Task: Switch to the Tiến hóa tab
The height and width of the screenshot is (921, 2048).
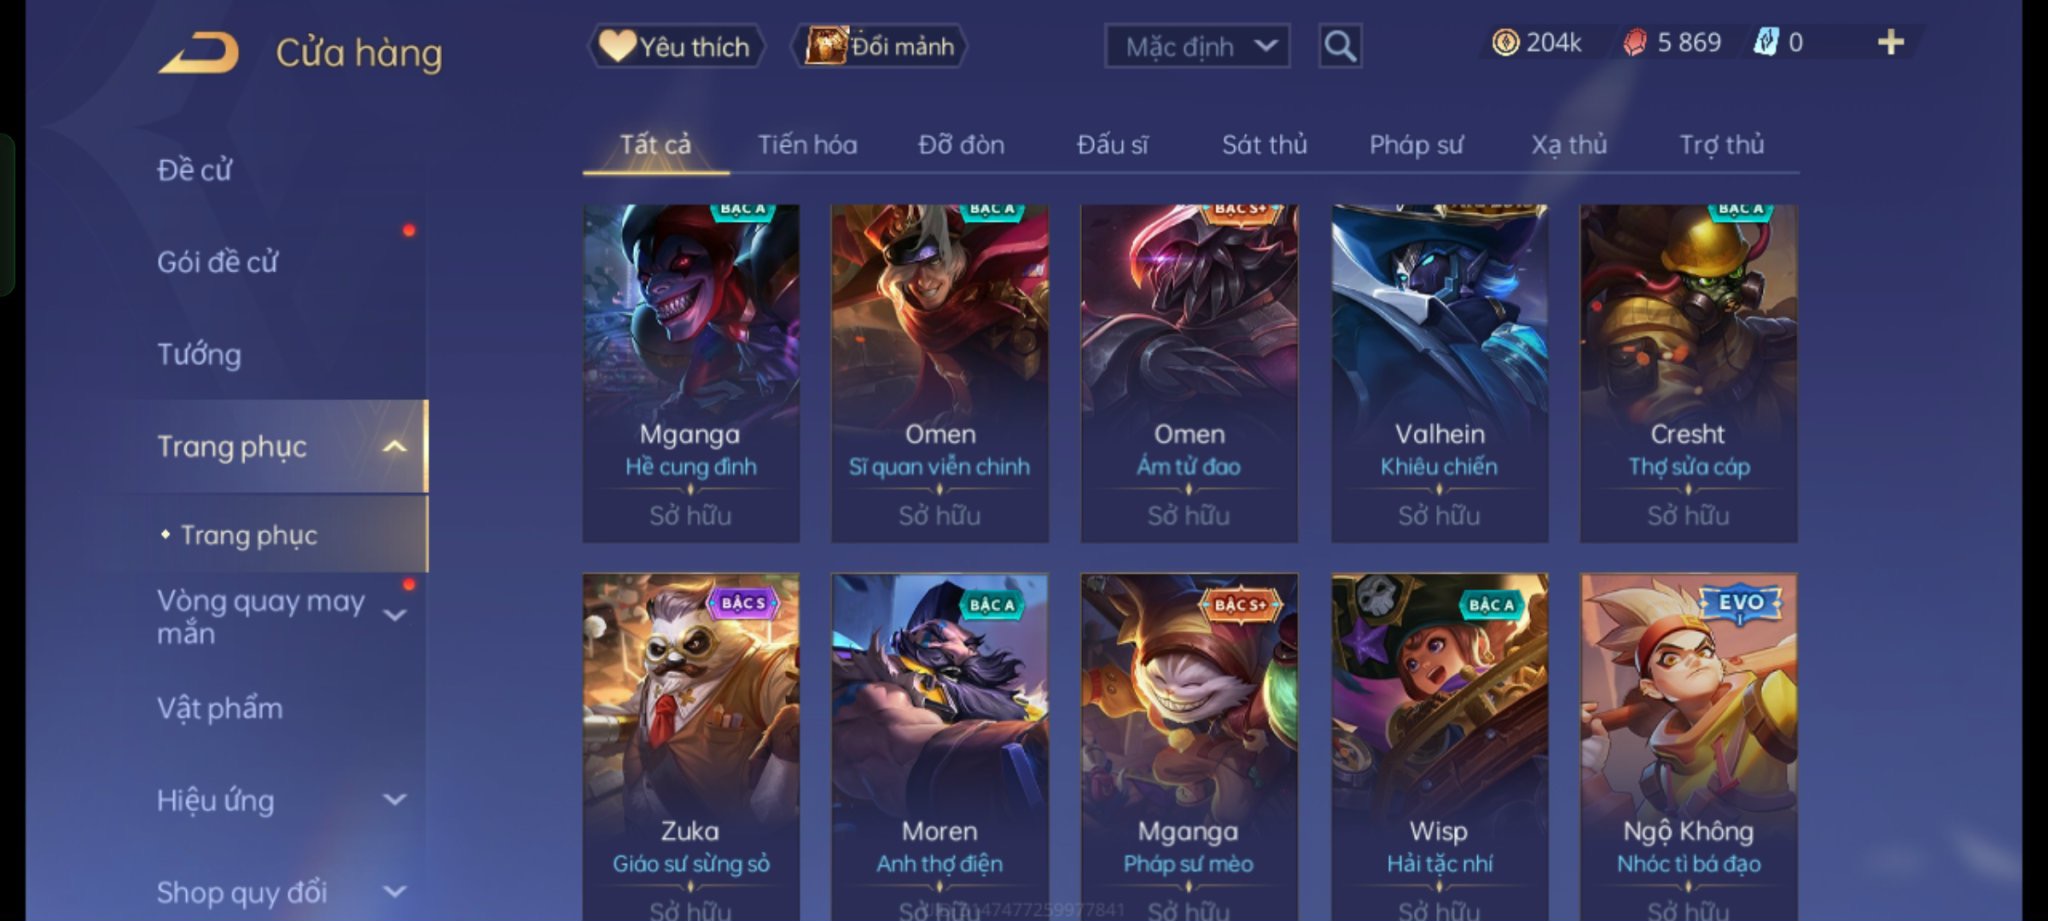Action: pos(807,145)
